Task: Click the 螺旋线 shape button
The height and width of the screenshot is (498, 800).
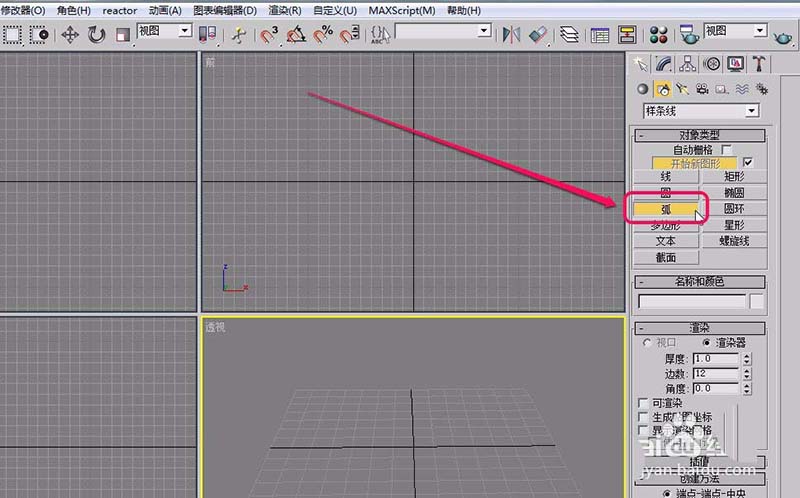Action: click(734, 241)
